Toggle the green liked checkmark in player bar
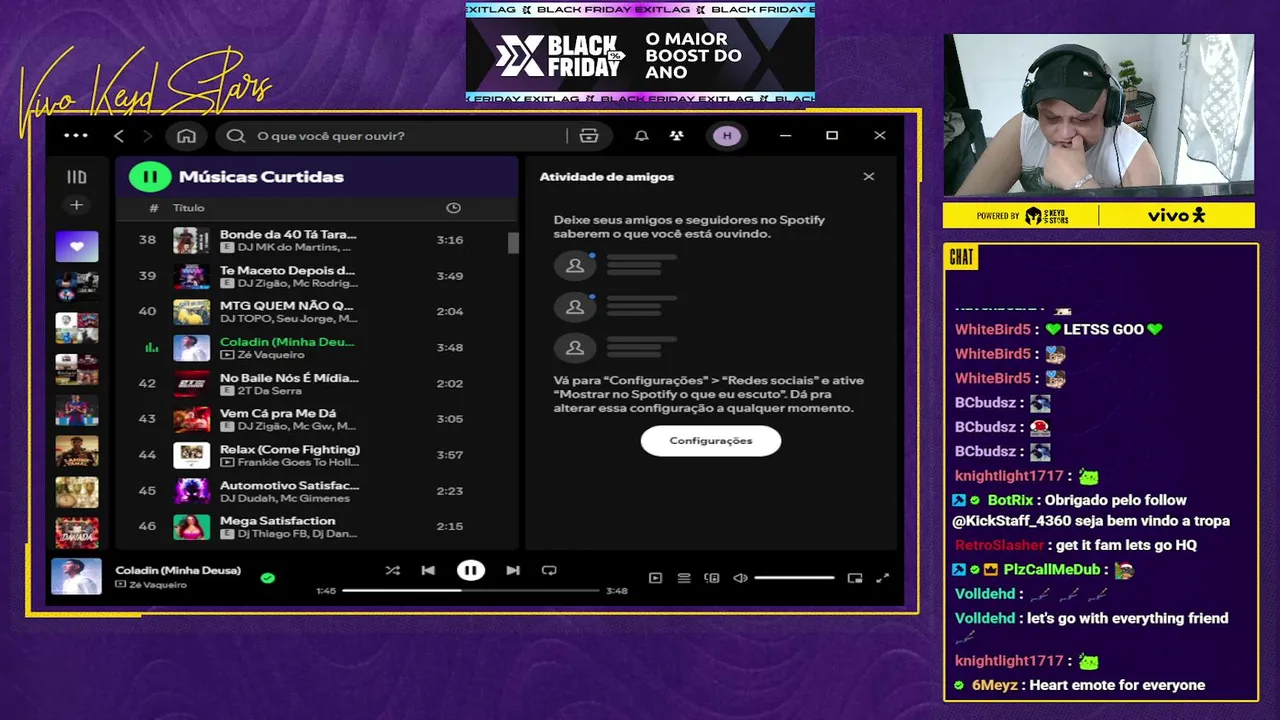This screenshot has width=1280, height=720. (268, 578)
